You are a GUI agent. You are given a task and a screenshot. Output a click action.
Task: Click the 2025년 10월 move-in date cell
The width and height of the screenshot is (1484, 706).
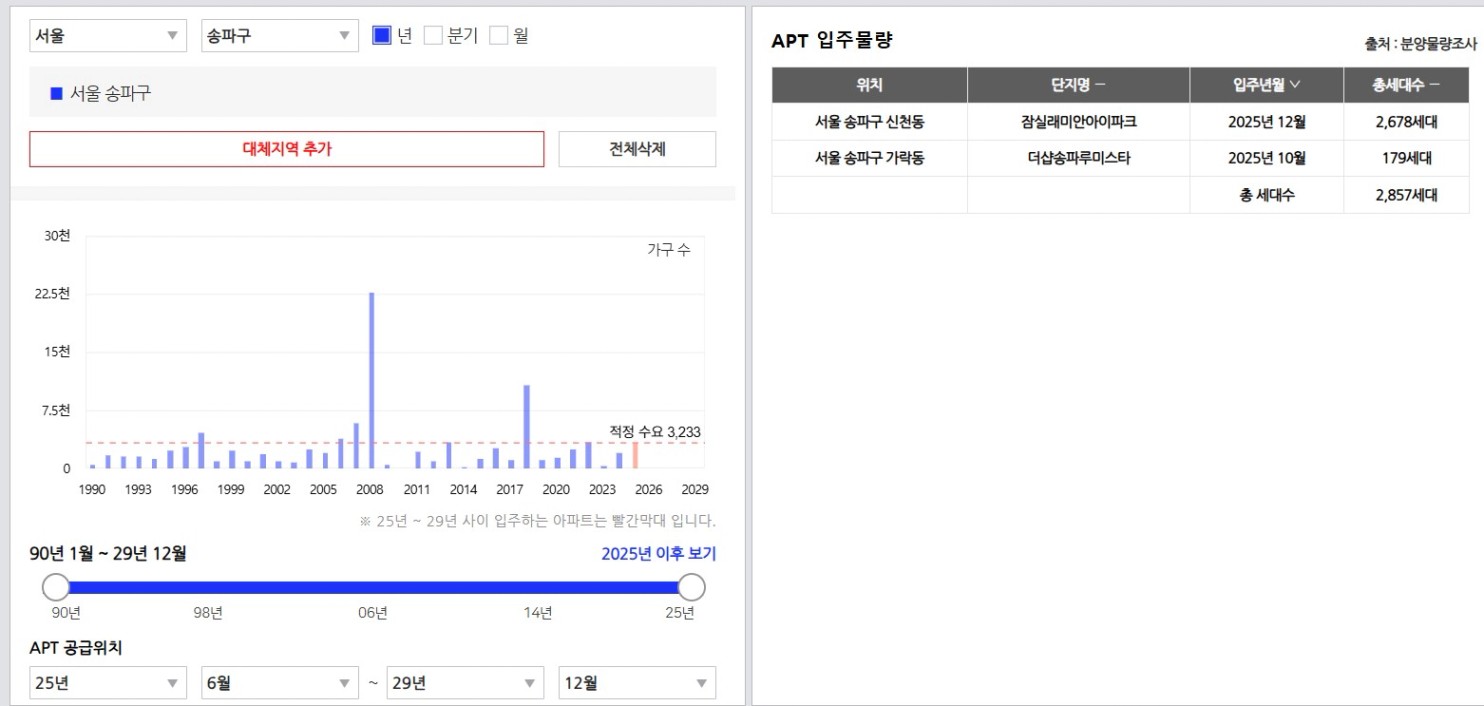[x=1266, y=158]
